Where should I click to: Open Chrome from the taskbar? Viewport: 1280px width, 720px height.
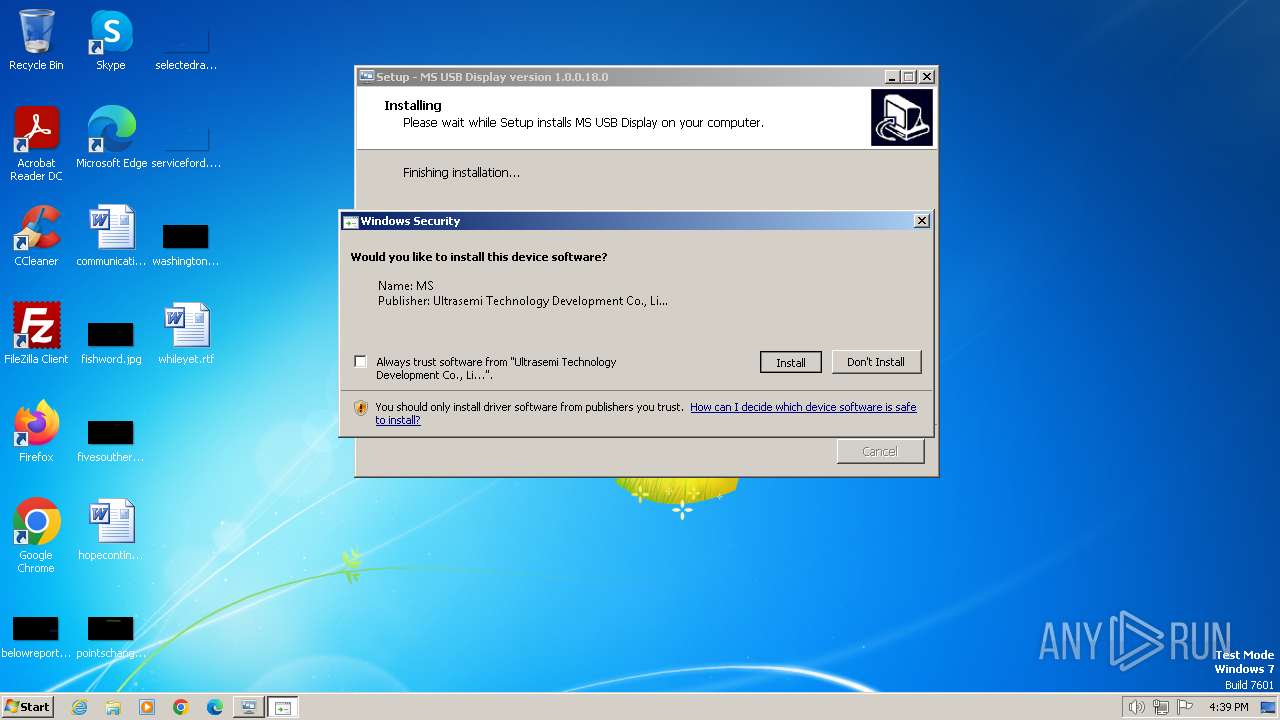coord(181,707)
